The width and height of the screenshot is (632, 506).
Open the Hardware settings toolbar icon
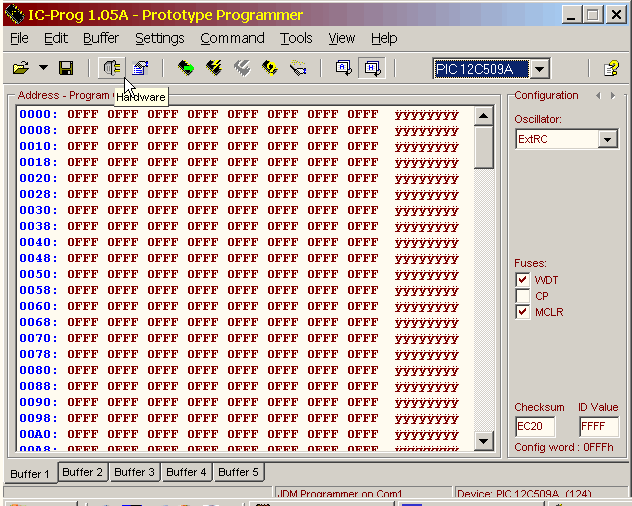112,68
